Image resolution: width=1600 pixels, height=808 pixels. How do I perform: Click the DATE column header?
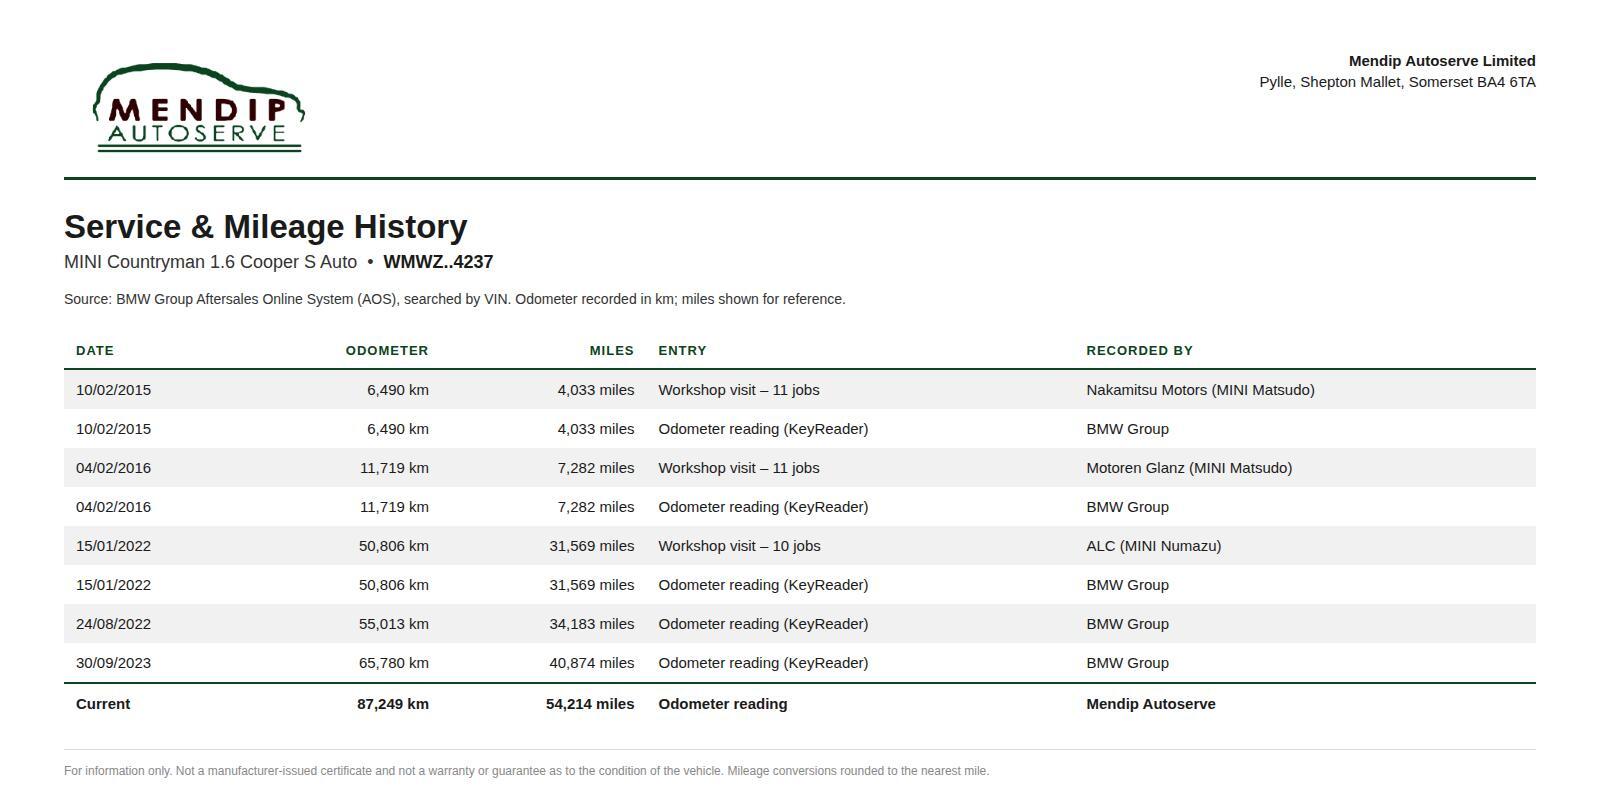coord(95,351)
